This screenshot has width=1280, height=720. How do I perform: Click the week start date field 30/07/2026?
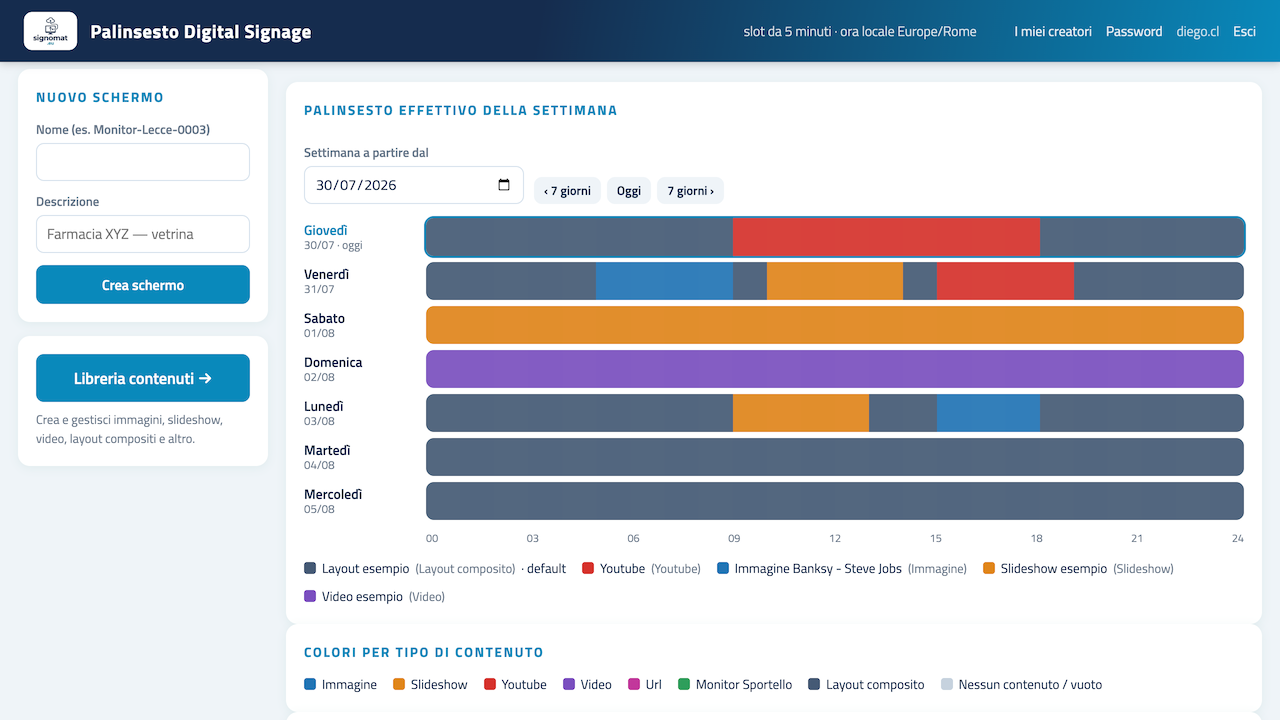[x=414, y=185]
